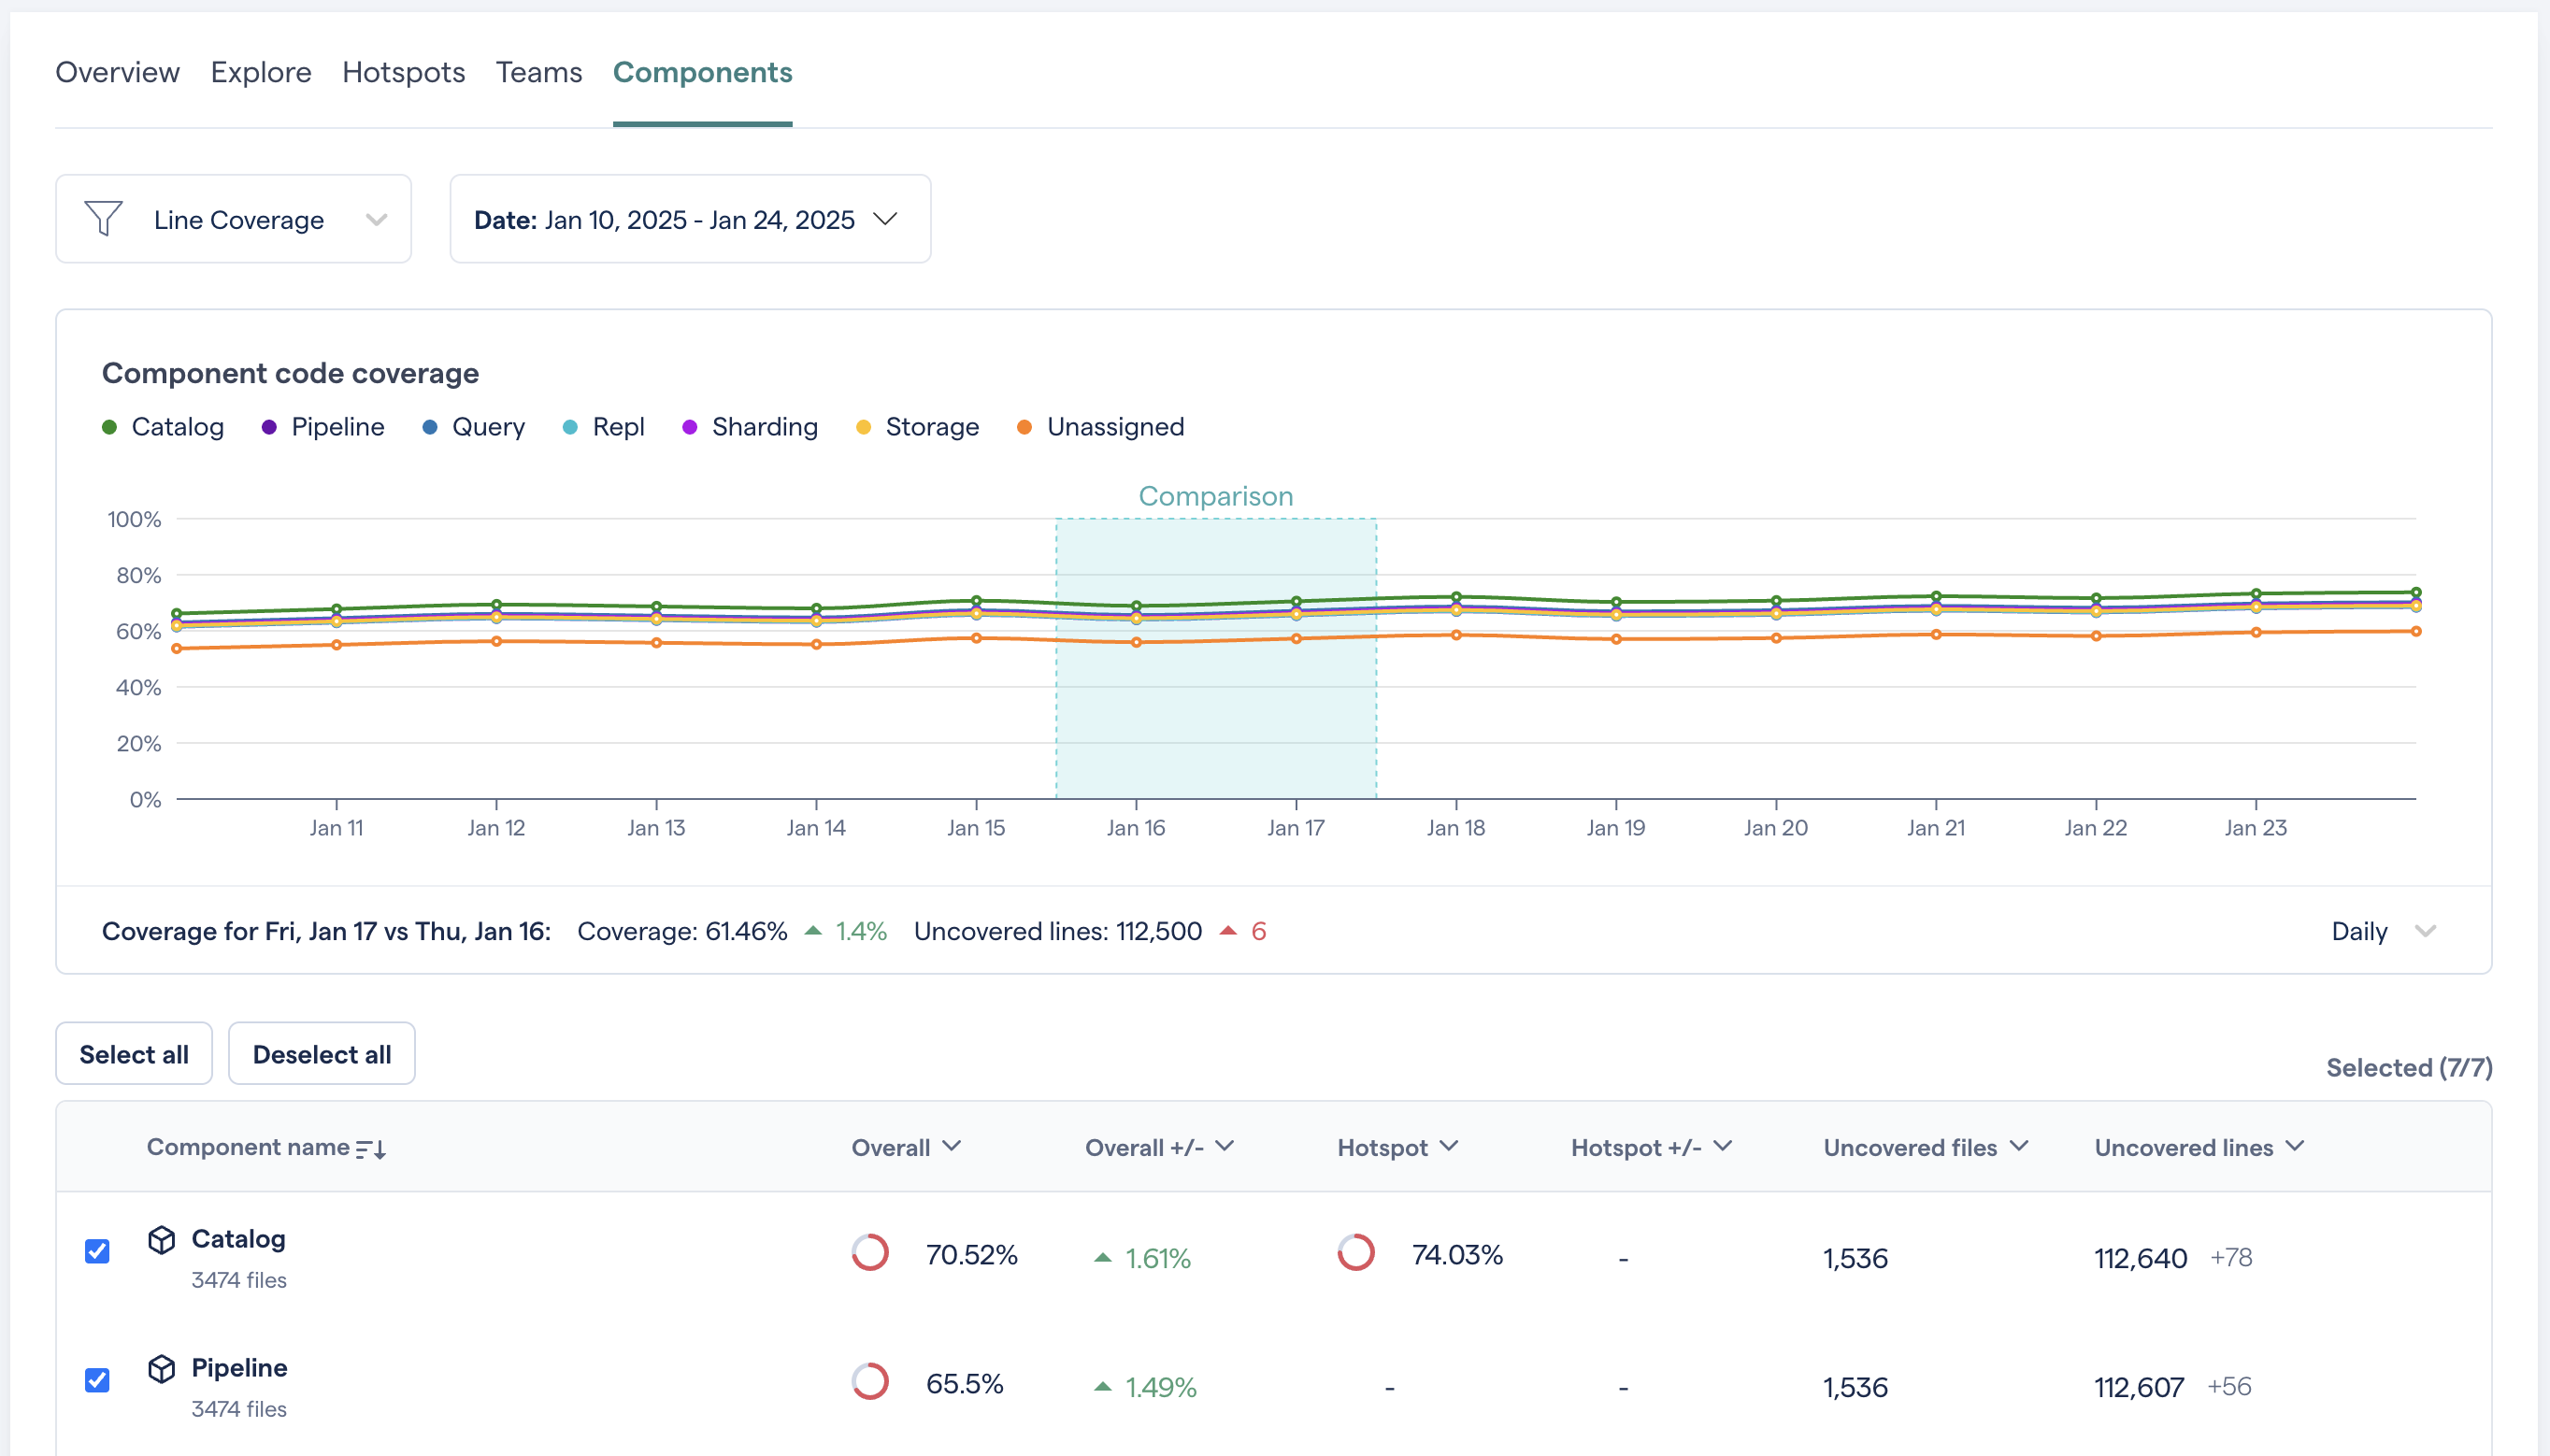Click Catalog hotspot coverage donut icon
This screenshot has height=1456, width=2550.
pos(1356,1253)
